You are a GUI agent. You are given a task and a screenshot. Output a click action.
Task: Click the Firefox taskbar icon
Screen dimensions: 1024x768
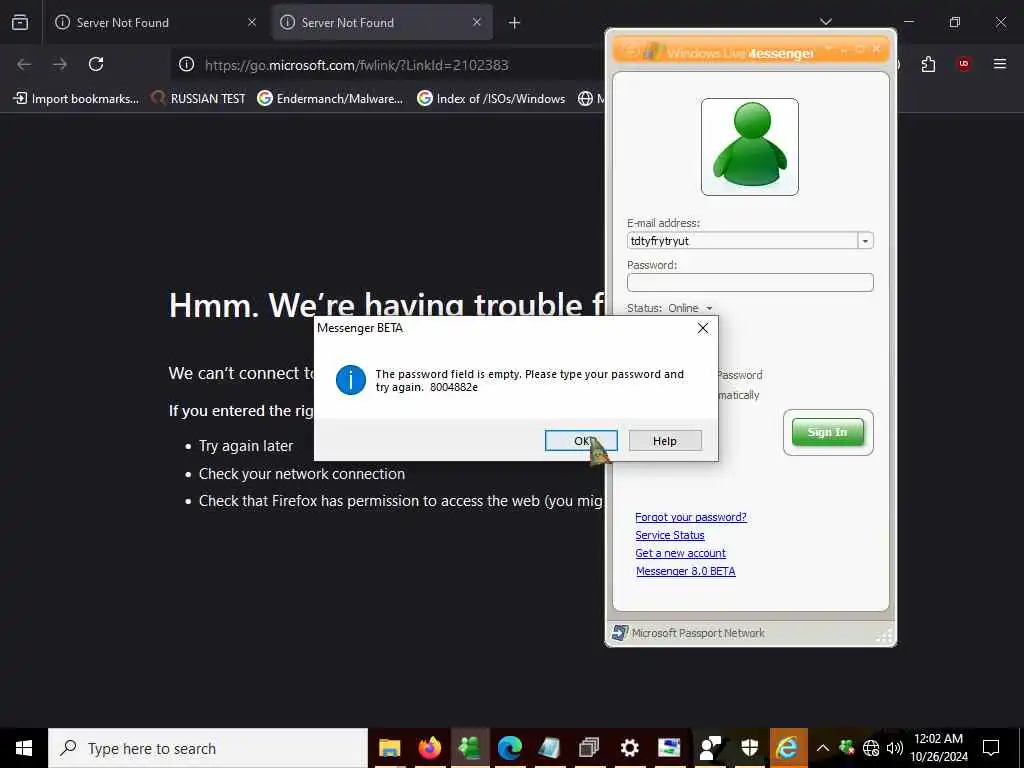[430, 748]
